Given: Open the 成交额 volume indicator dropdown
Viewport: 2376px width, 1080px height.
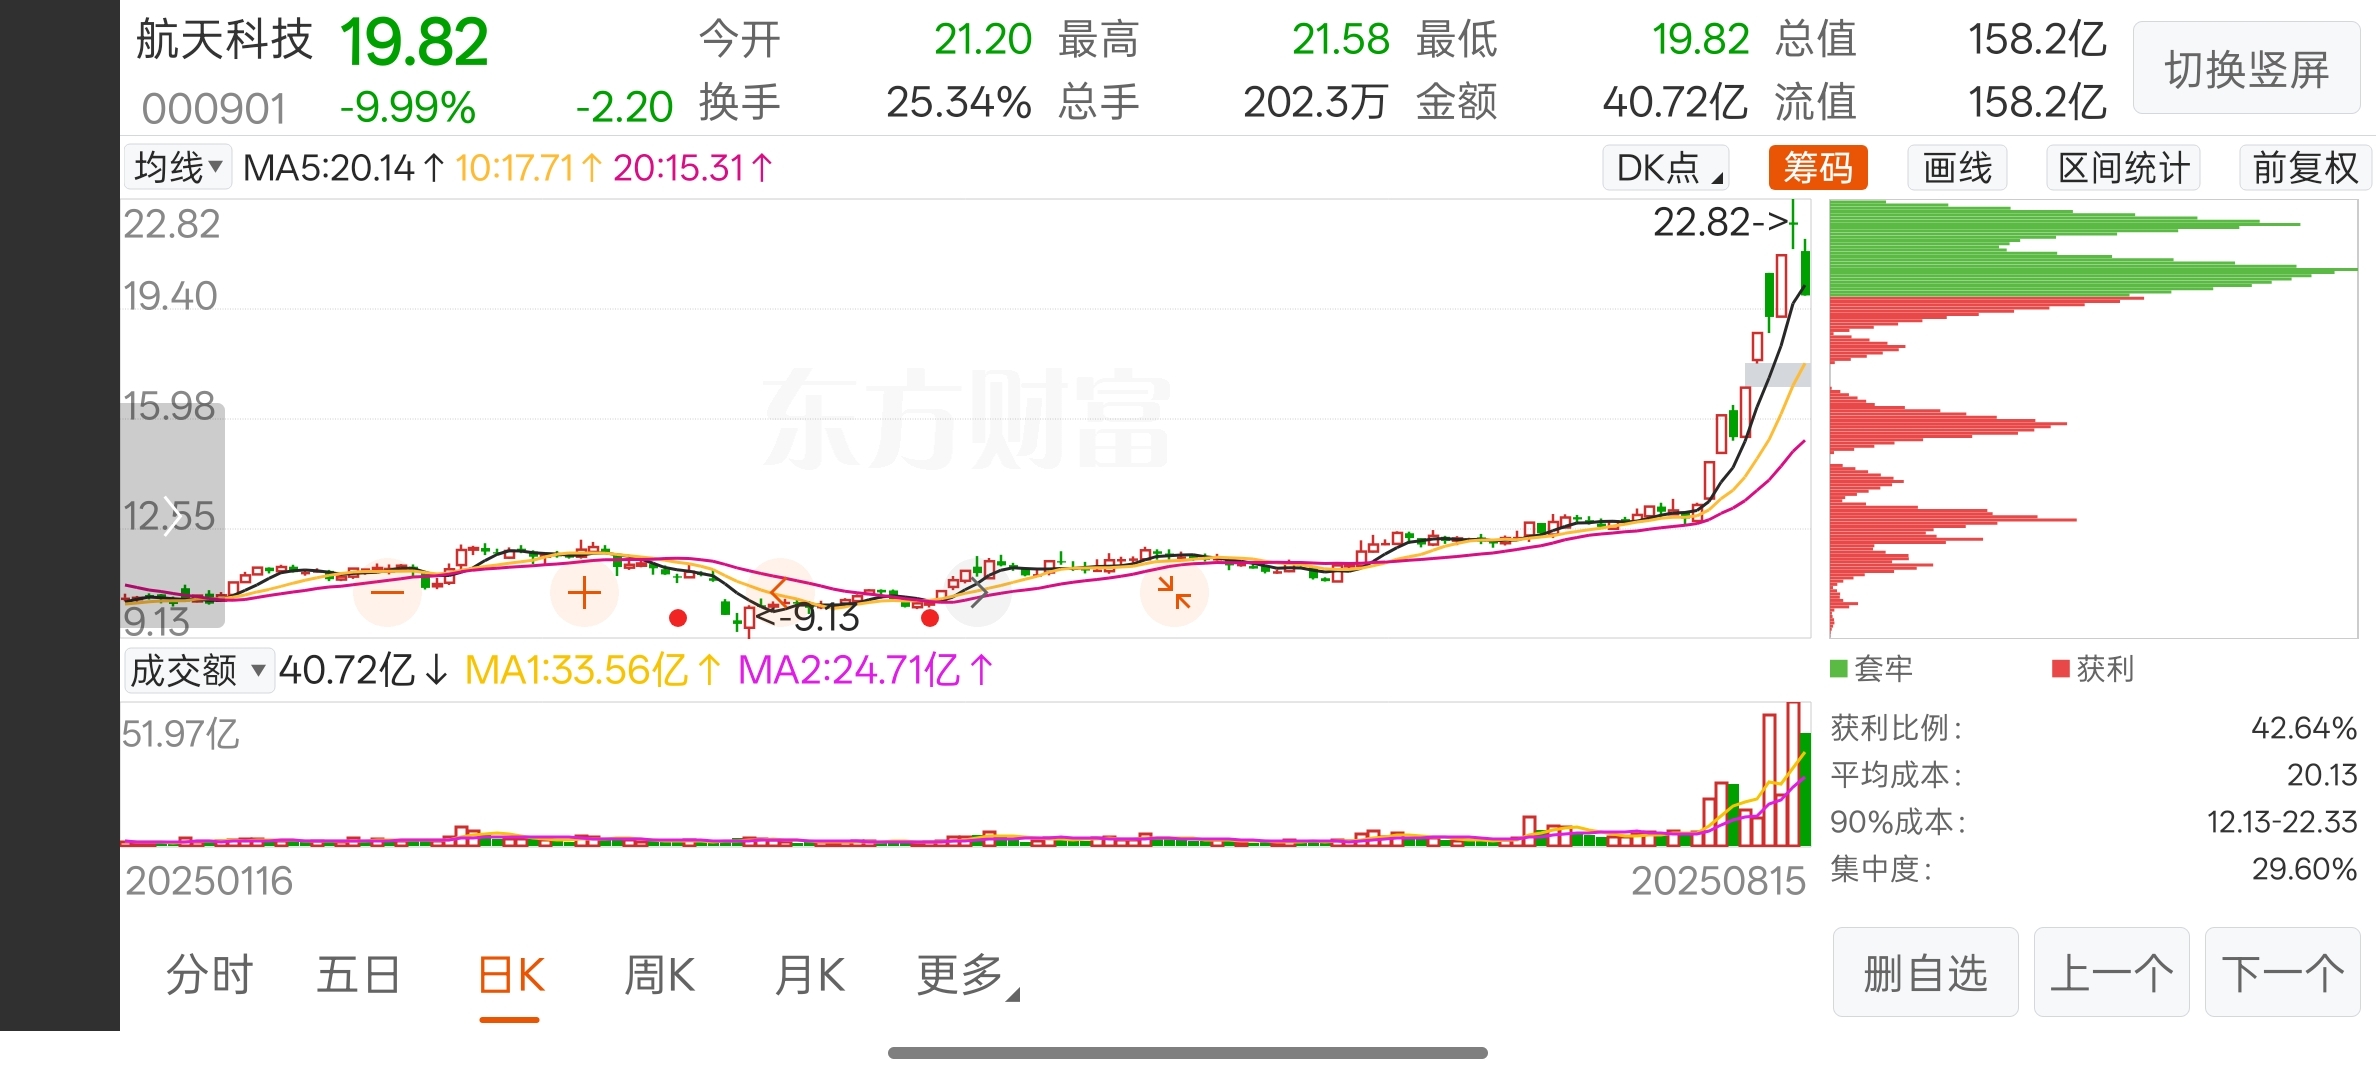Looking at the screenshot, I should click(x=198, y=670).
